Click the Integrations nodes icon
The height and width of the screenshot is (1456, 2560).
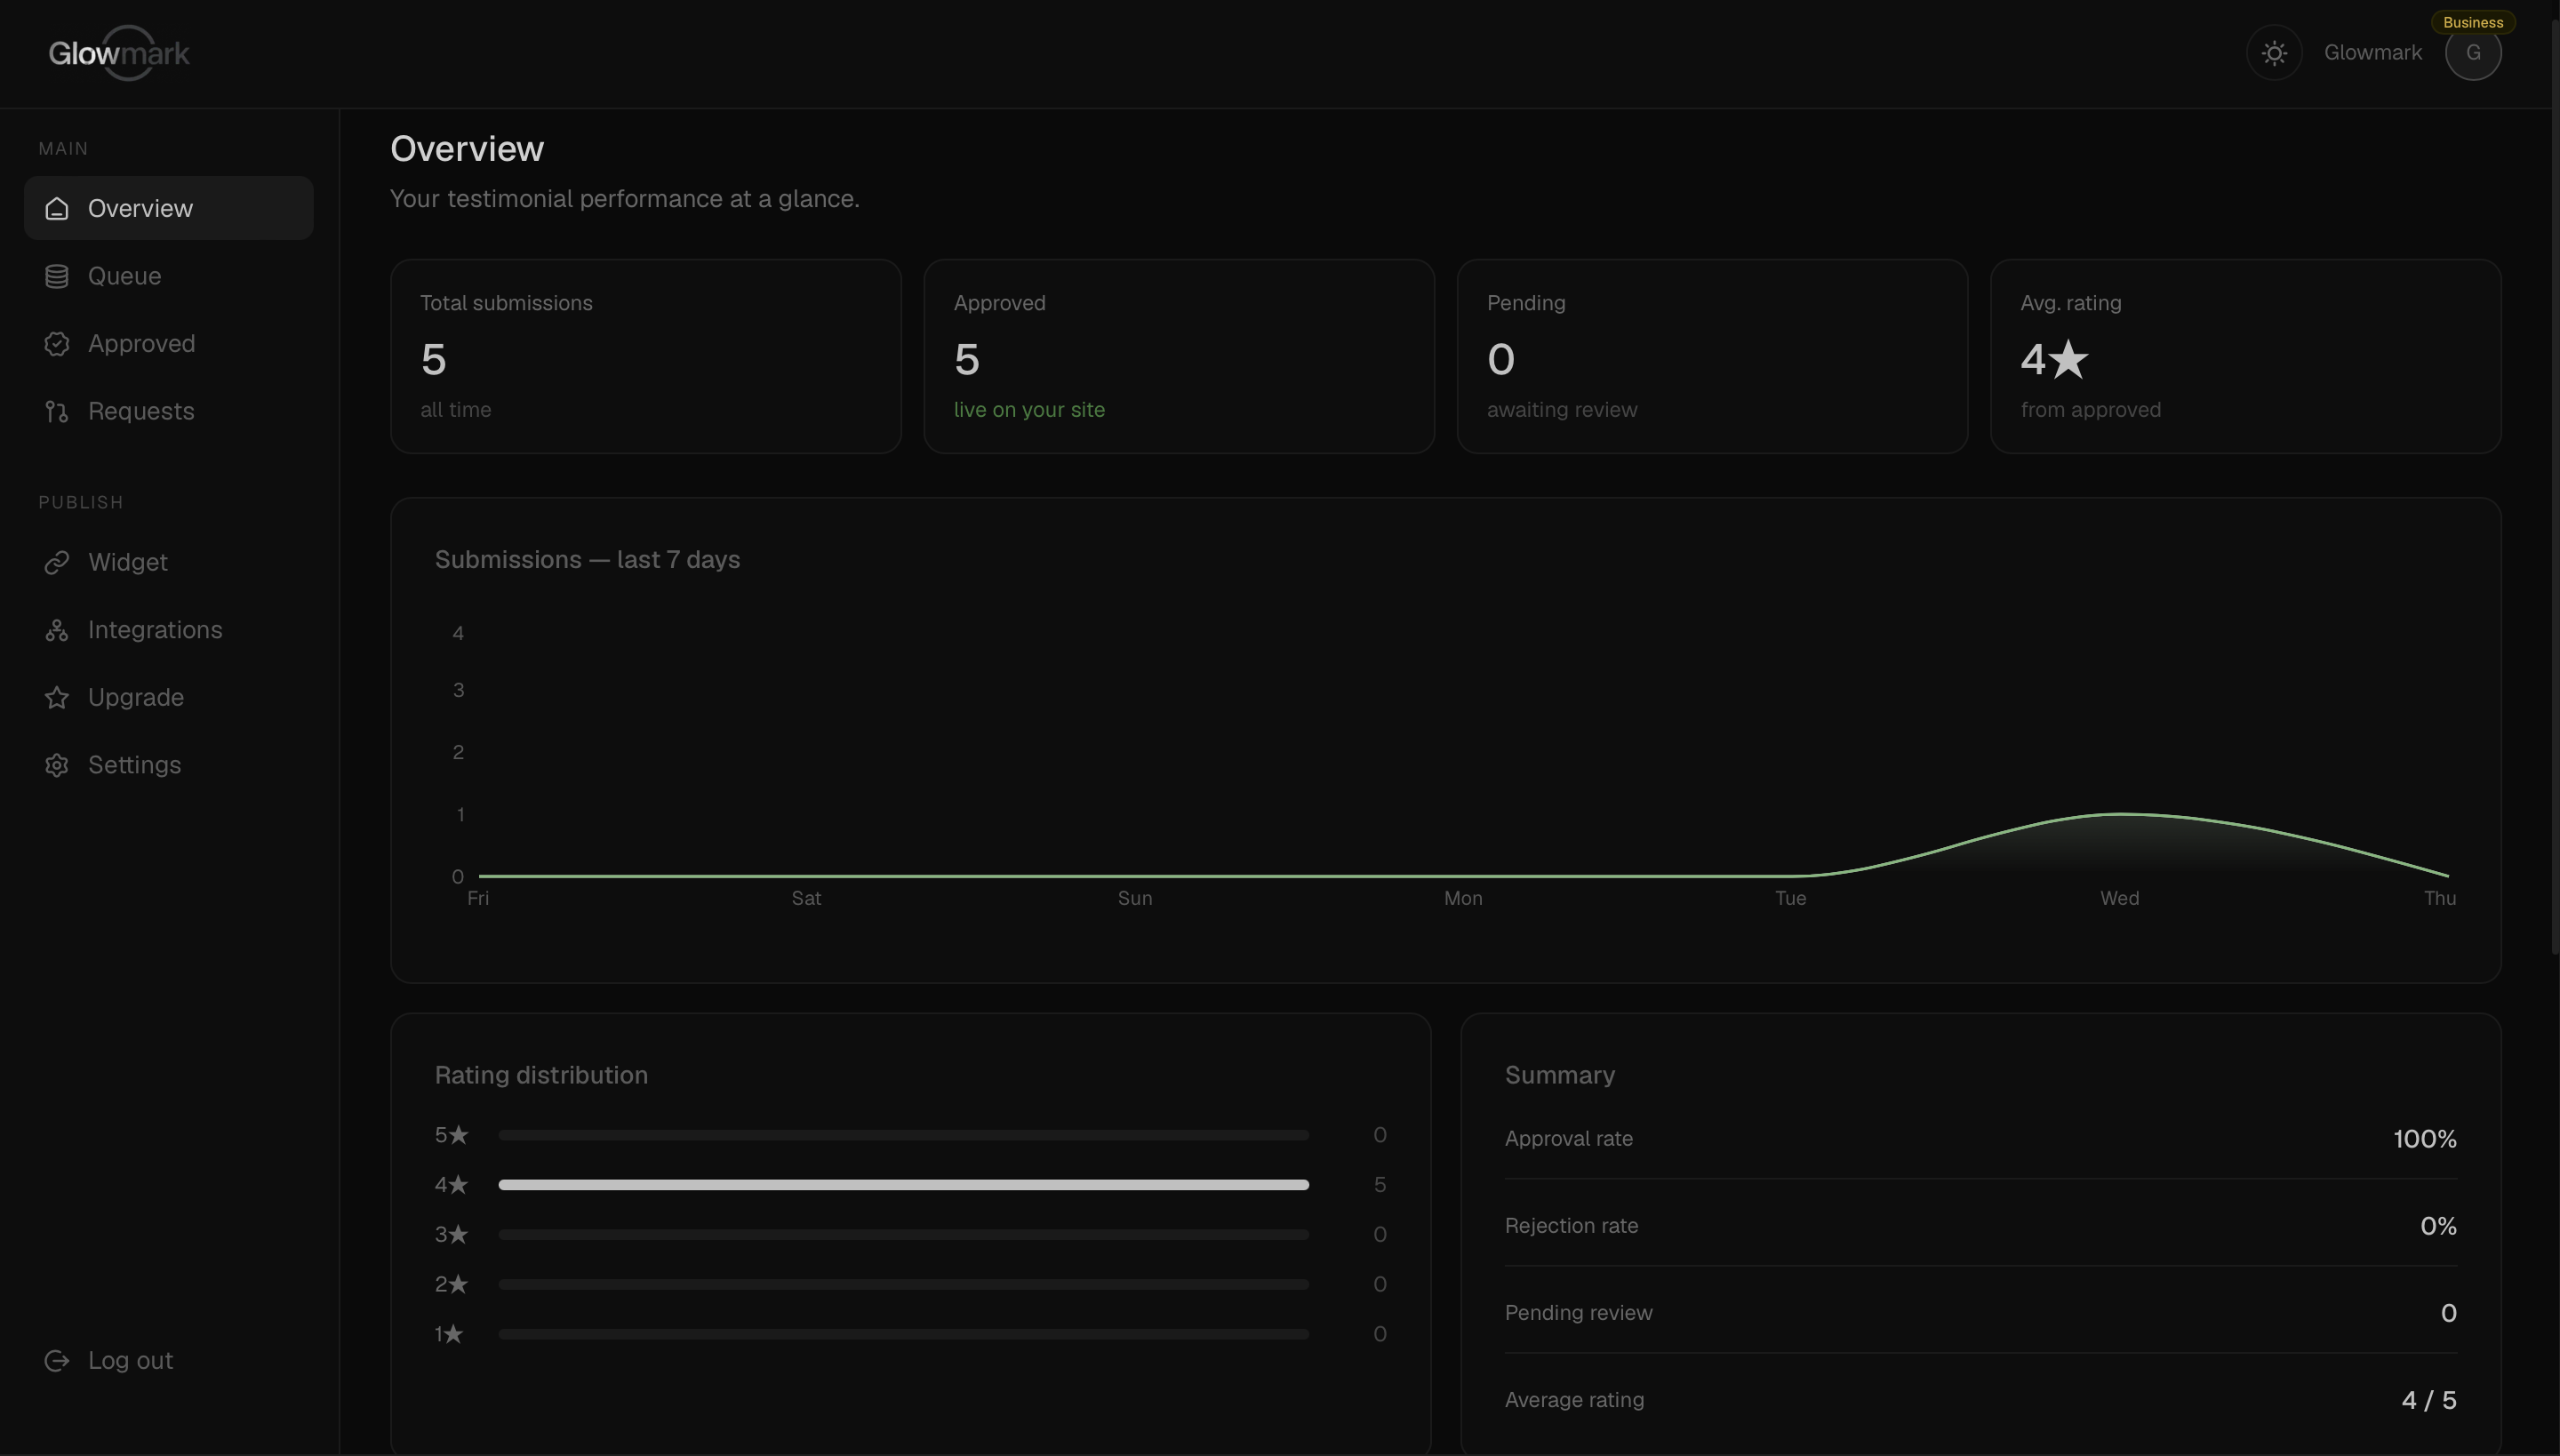[x=57, y=630]
